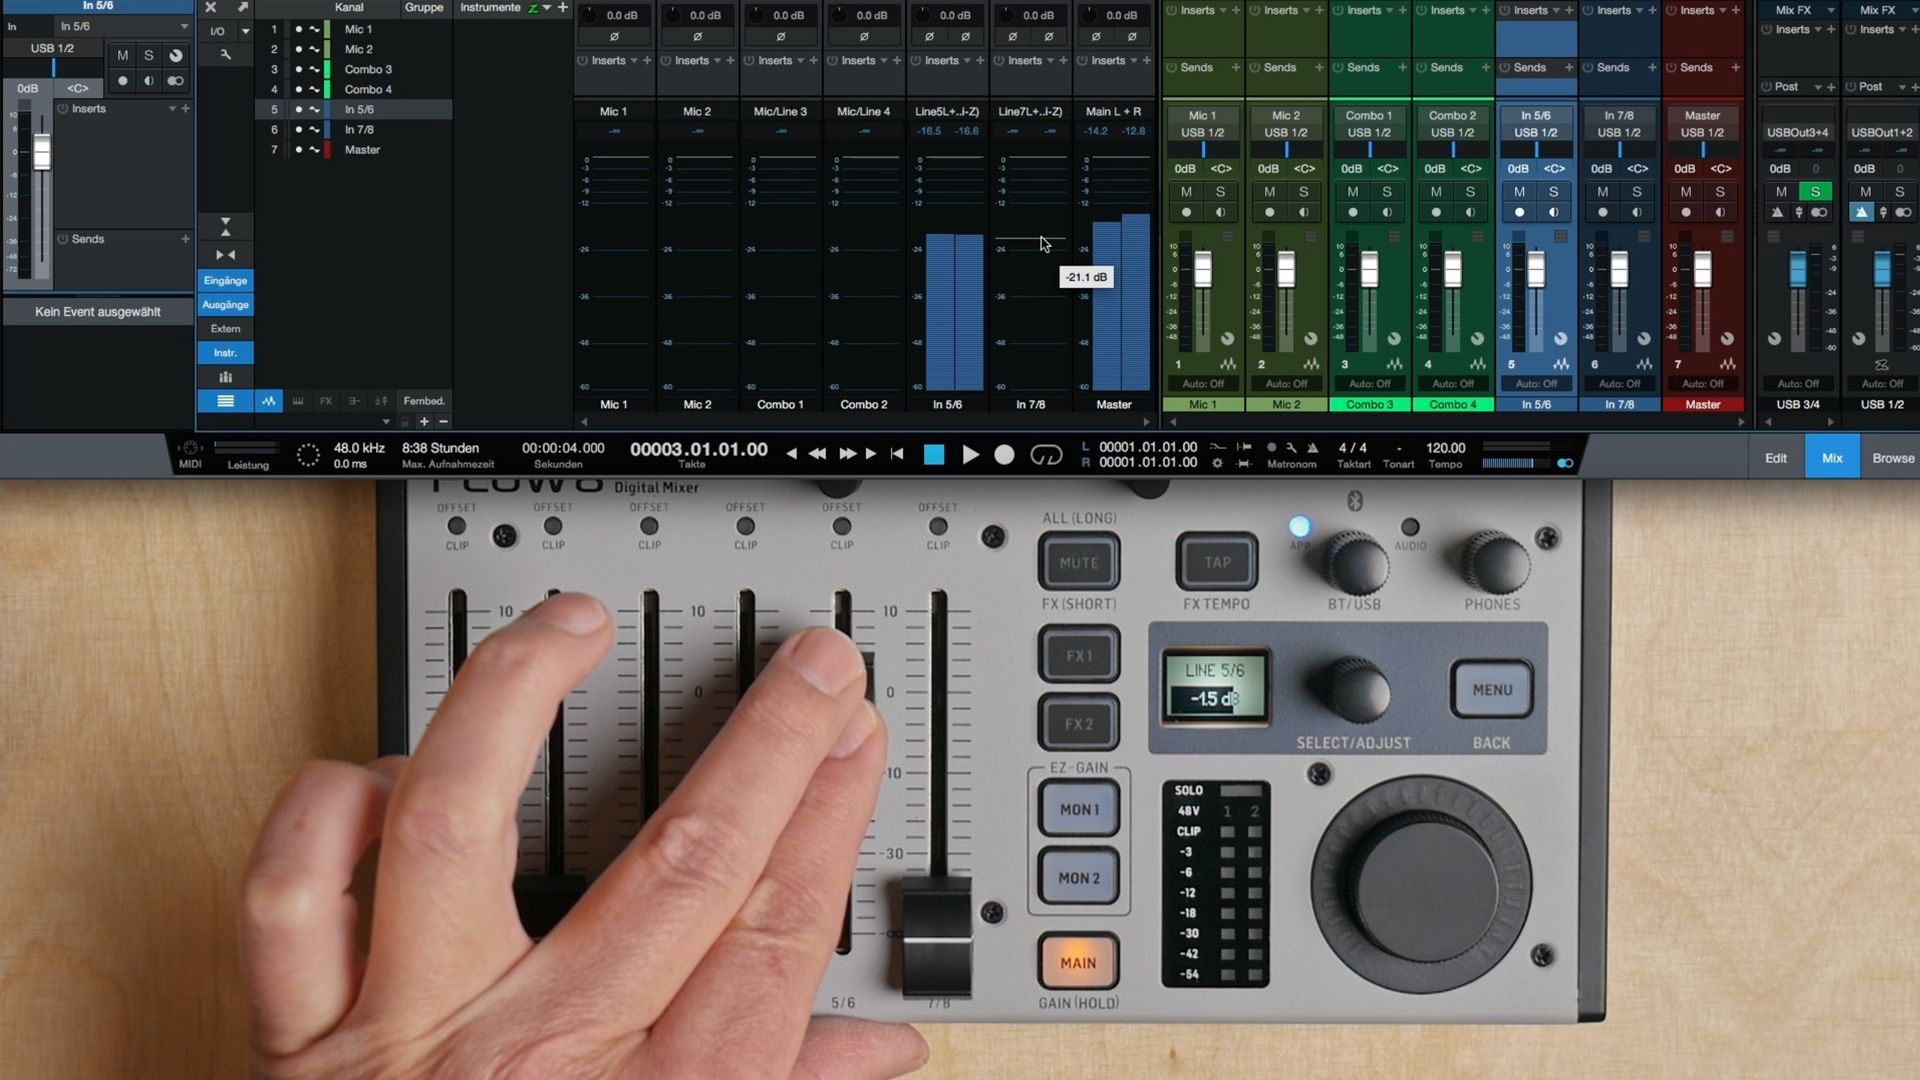
Task: Toggle the Ausgänge outputs view button
Action: click(x=225, y=305)
